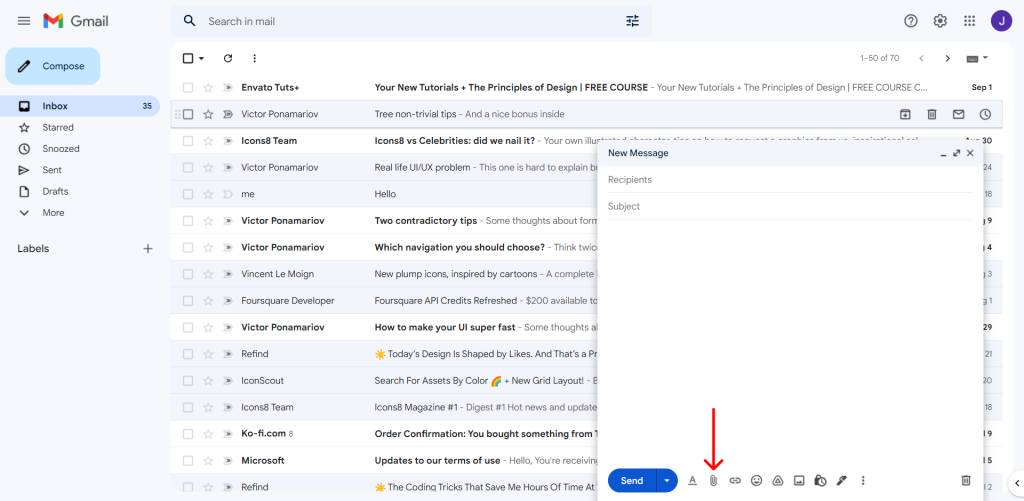Open input tools keyboard dropdown
This screenshot has width=1024, height=501.
coord(978,58)
